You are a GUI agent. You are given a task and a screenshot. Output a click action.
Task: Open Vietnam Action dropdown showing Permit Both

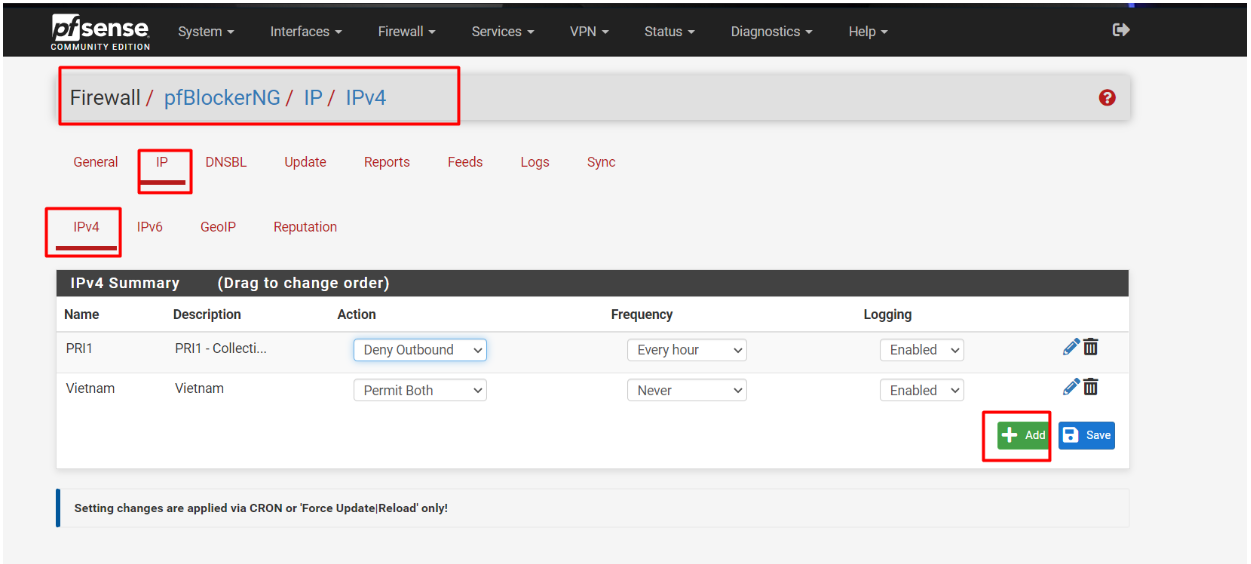point(420,390)
